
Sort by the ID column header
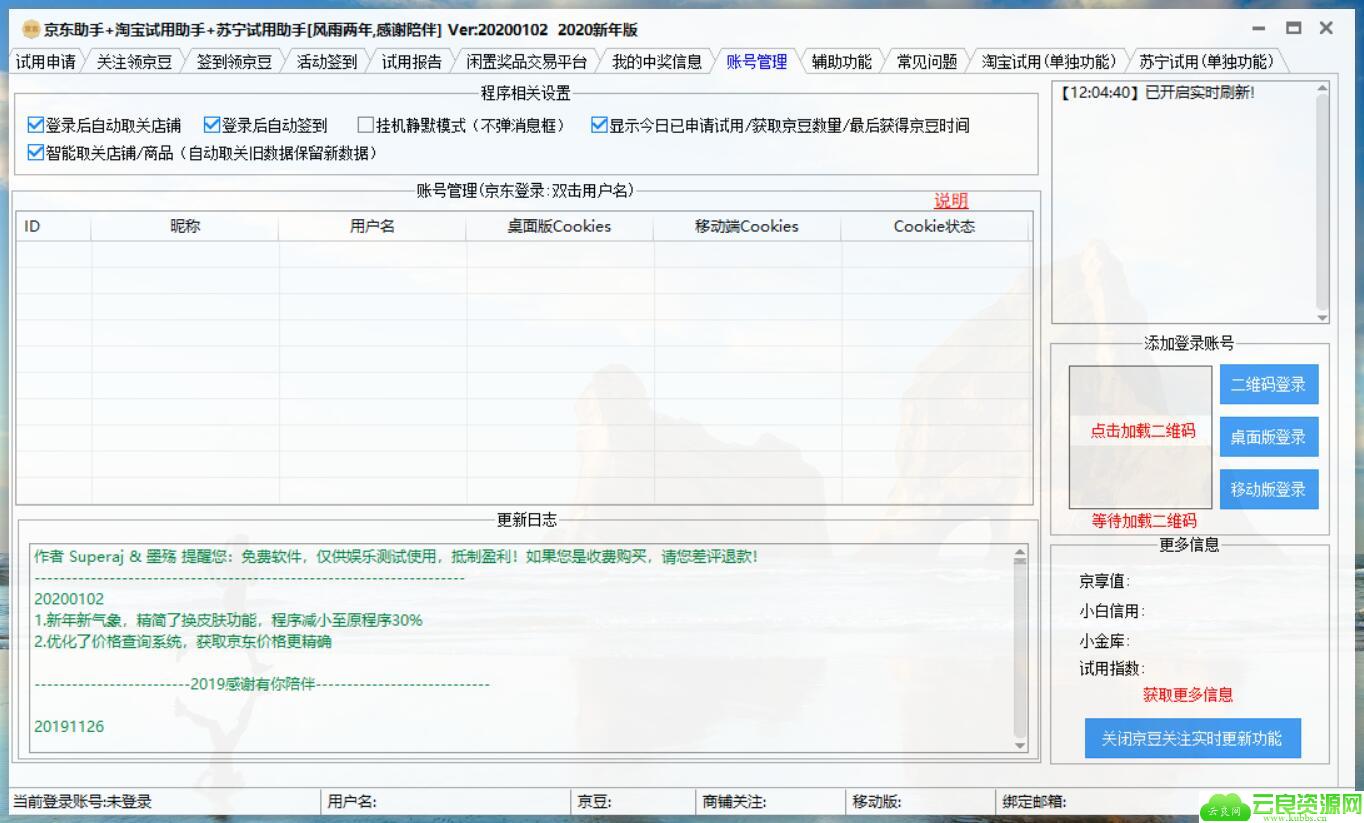pos(53,226)
